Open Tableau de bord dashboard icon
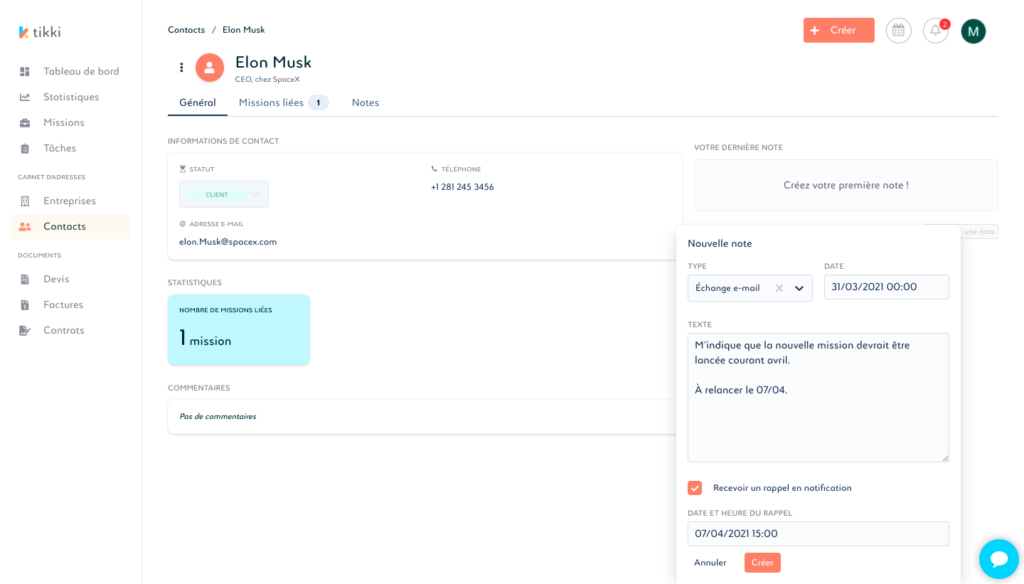Image resolution: width=1024 pixels, height=584 pixels. tap(25, 71)
